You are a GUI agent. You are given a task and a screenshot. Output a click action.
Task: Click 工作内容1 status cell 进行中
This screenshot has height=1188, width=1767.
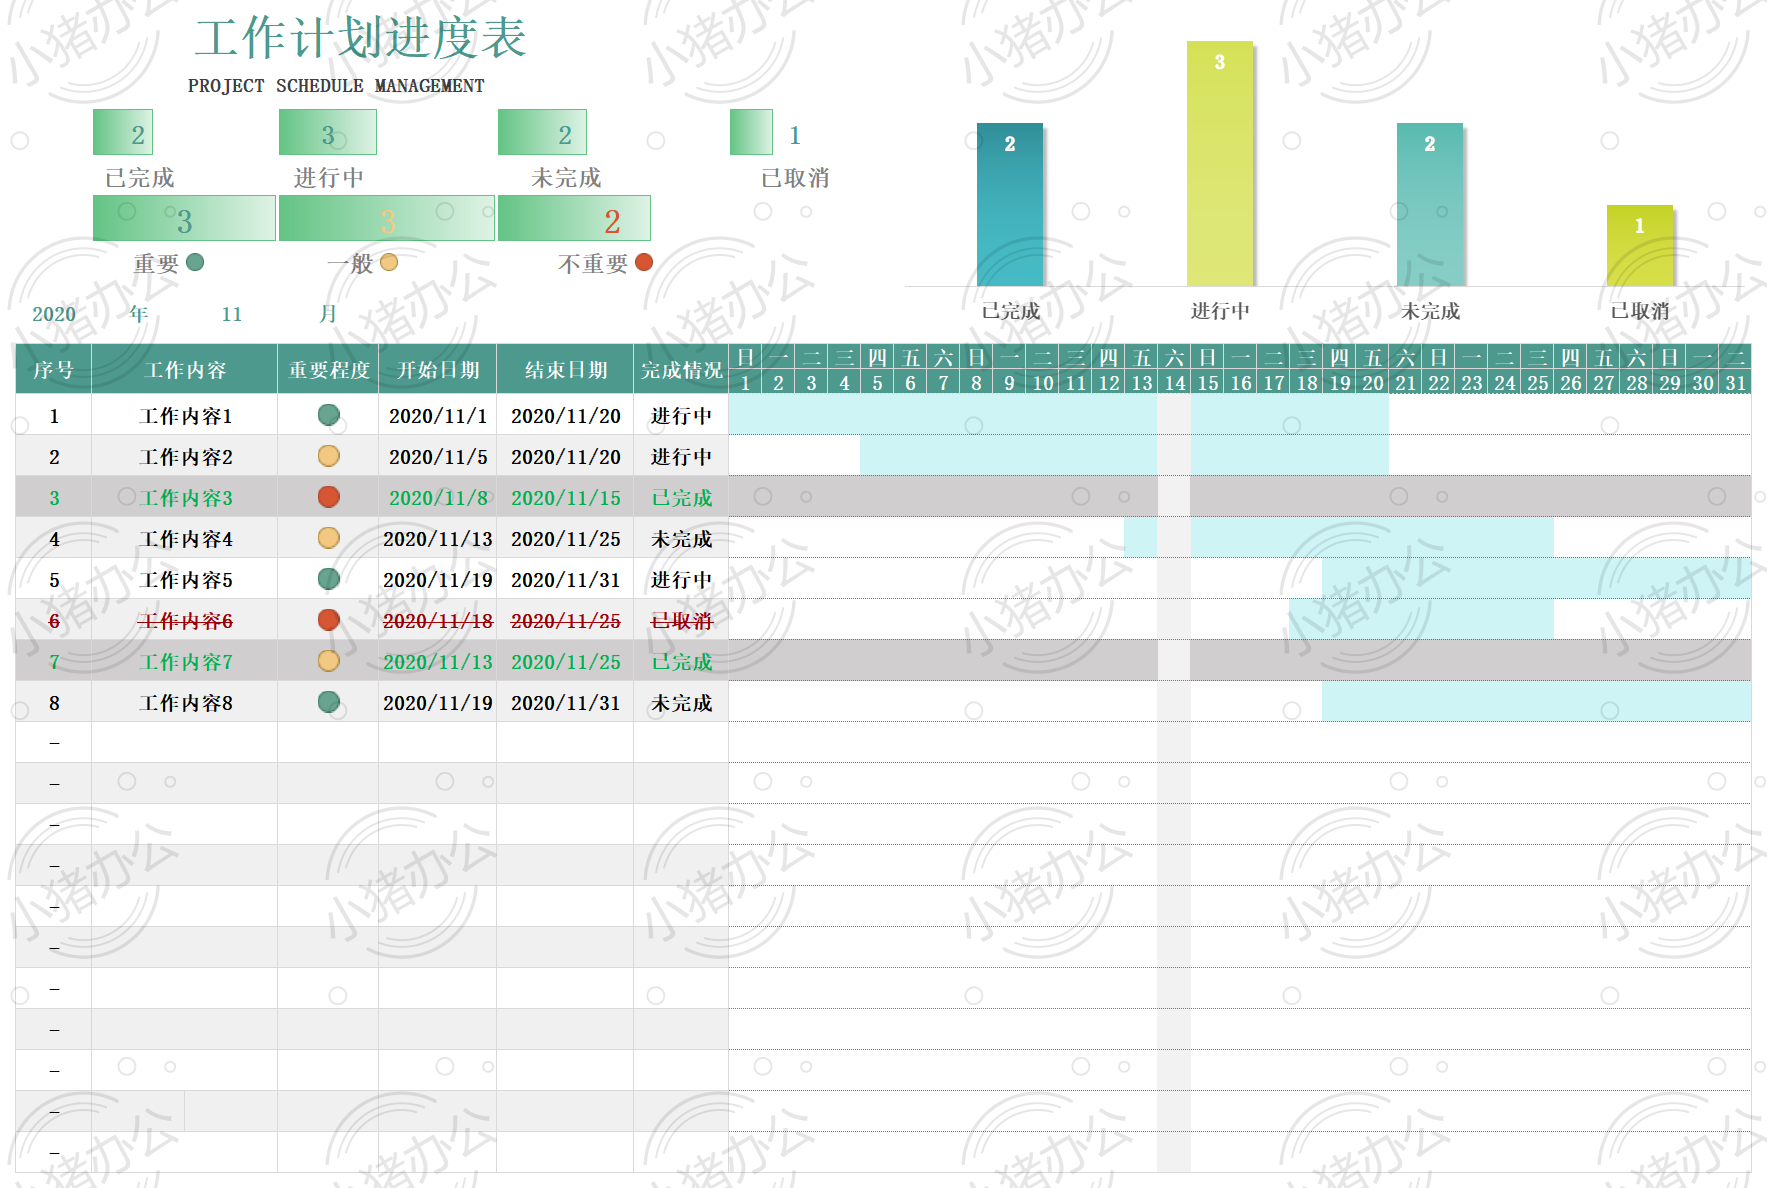[681, 415]
